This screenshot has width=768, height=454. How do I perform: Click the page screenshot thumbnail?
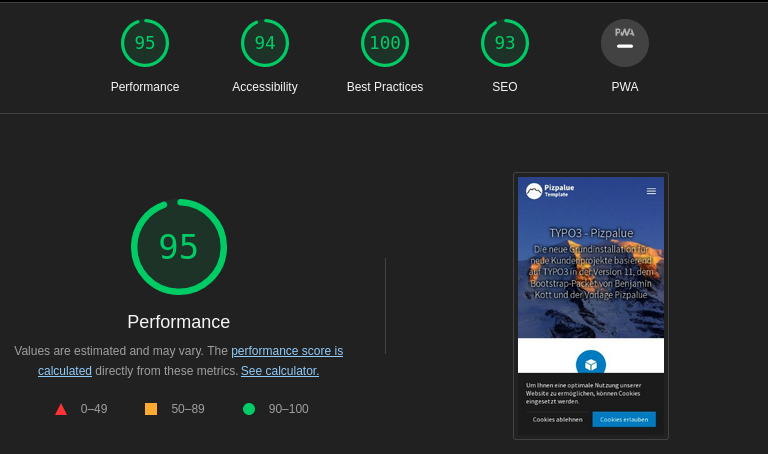[x=591, y=306]
